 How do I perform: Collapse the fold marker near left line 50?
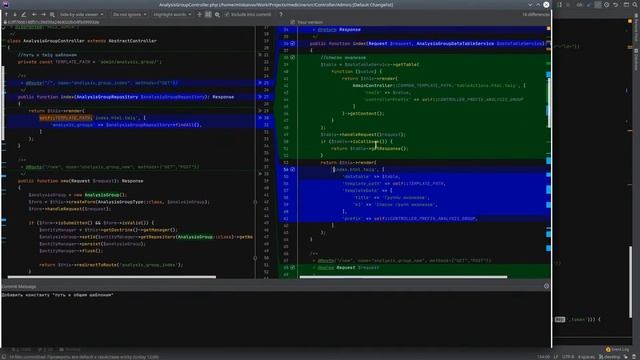pos(256,258)
